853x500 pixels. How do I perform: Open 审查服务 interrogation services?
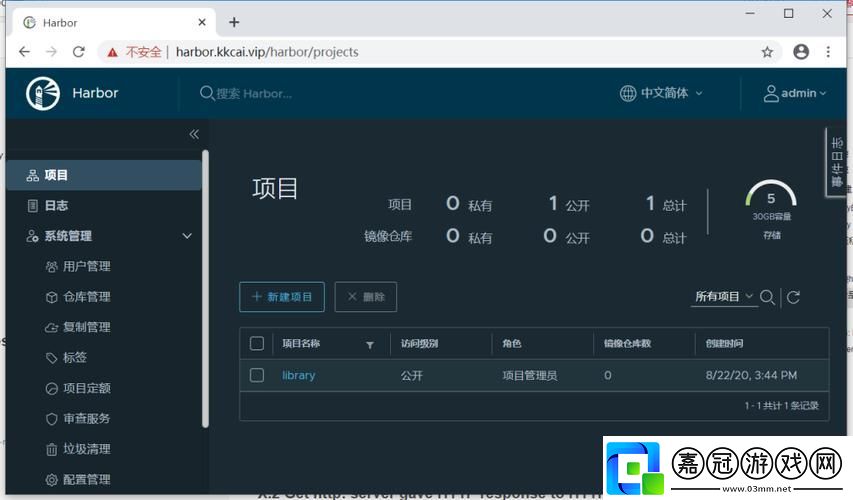(86, 418)
